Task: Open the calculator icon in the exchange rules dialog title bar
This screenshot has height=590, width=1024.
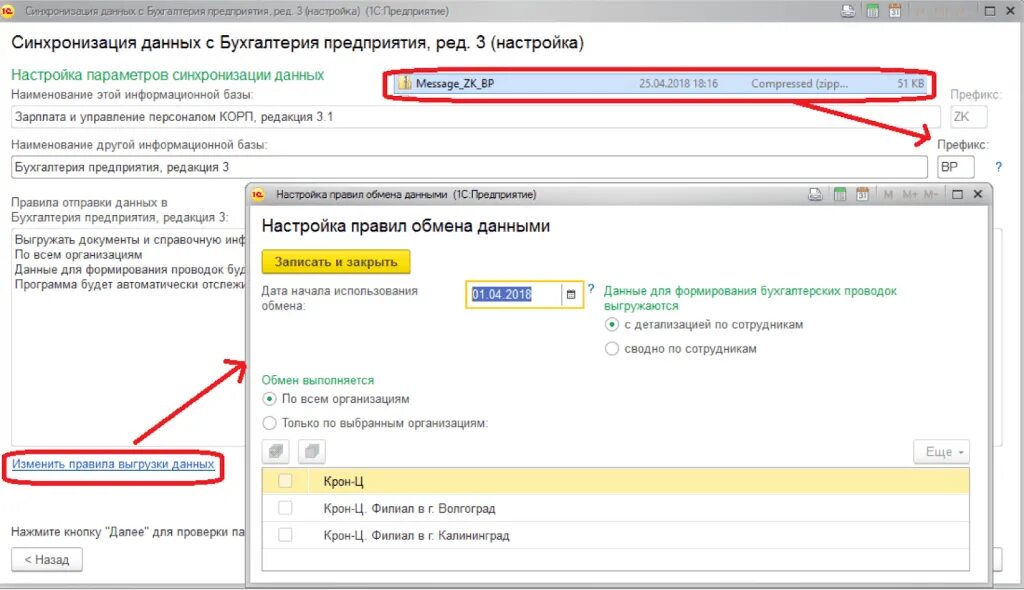Action: 840,194
